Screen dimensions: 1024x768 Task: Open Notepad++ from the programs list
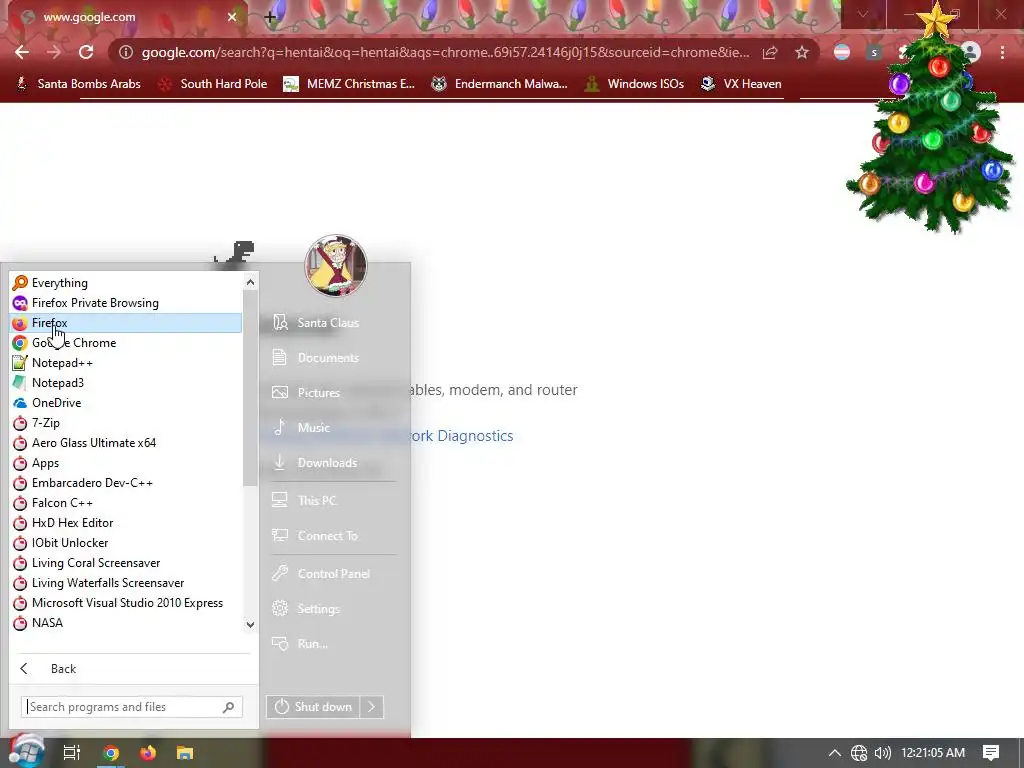(x=125, y=363)
